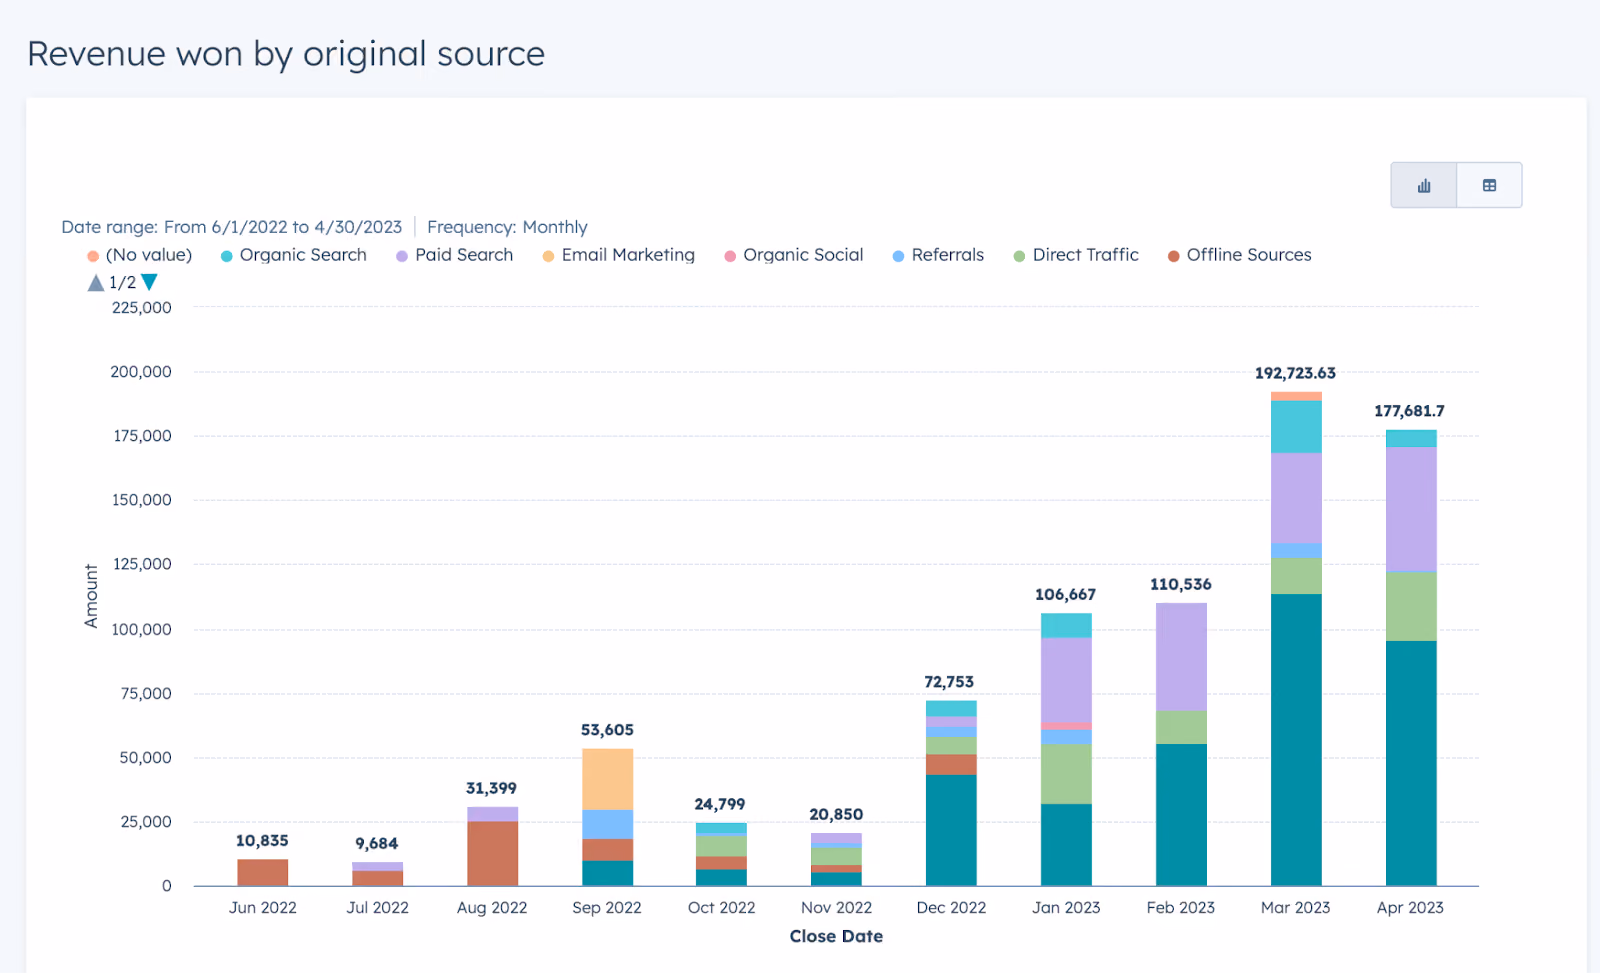Click the 20,850 total label
The width and height of the screenshot is (1600, 973).
(x=836, y=814)
